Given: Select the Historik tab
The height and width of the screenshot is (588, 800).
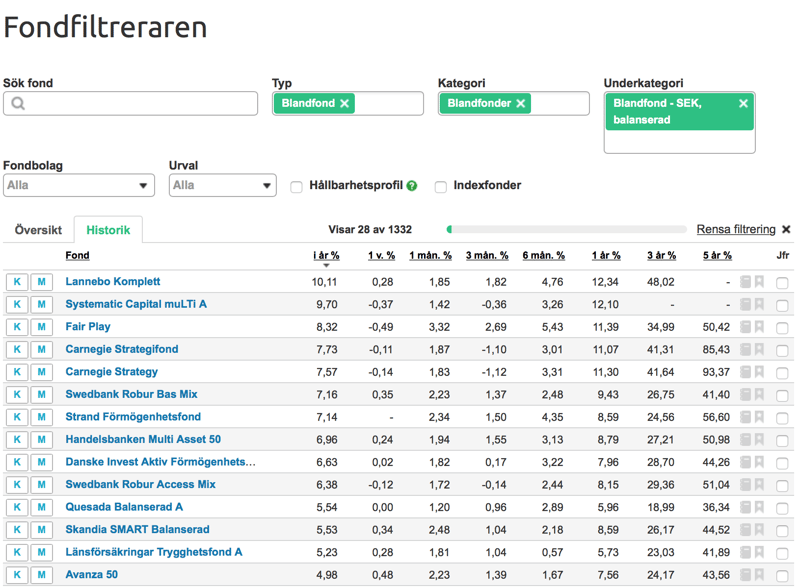Looking at the screenshot, I should pyautogui.click(x=108, y=230).
